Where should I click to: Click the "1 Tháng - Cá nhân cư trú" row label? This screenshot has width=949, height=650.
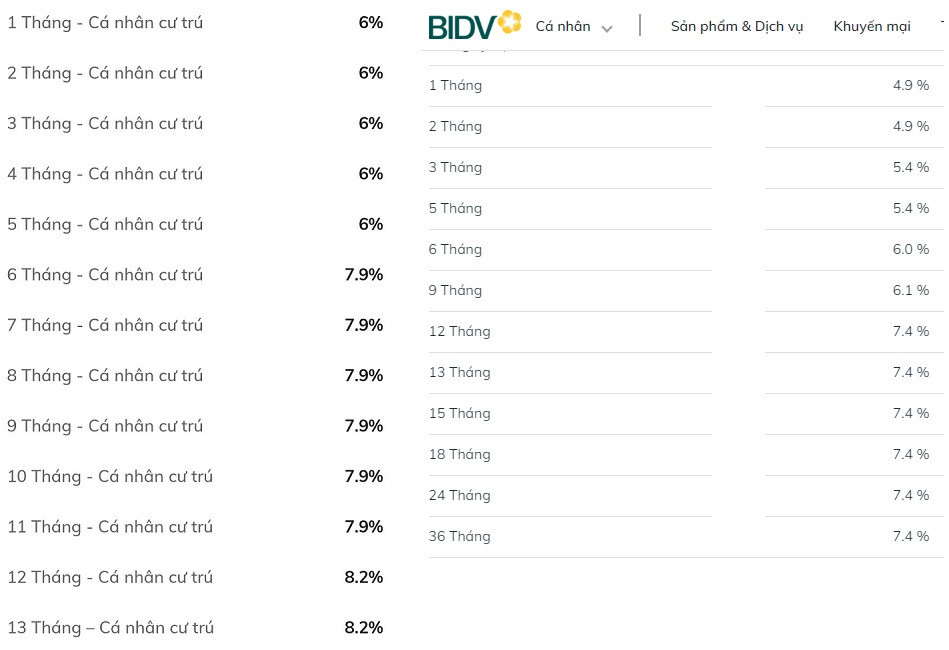tap(105, 22)
